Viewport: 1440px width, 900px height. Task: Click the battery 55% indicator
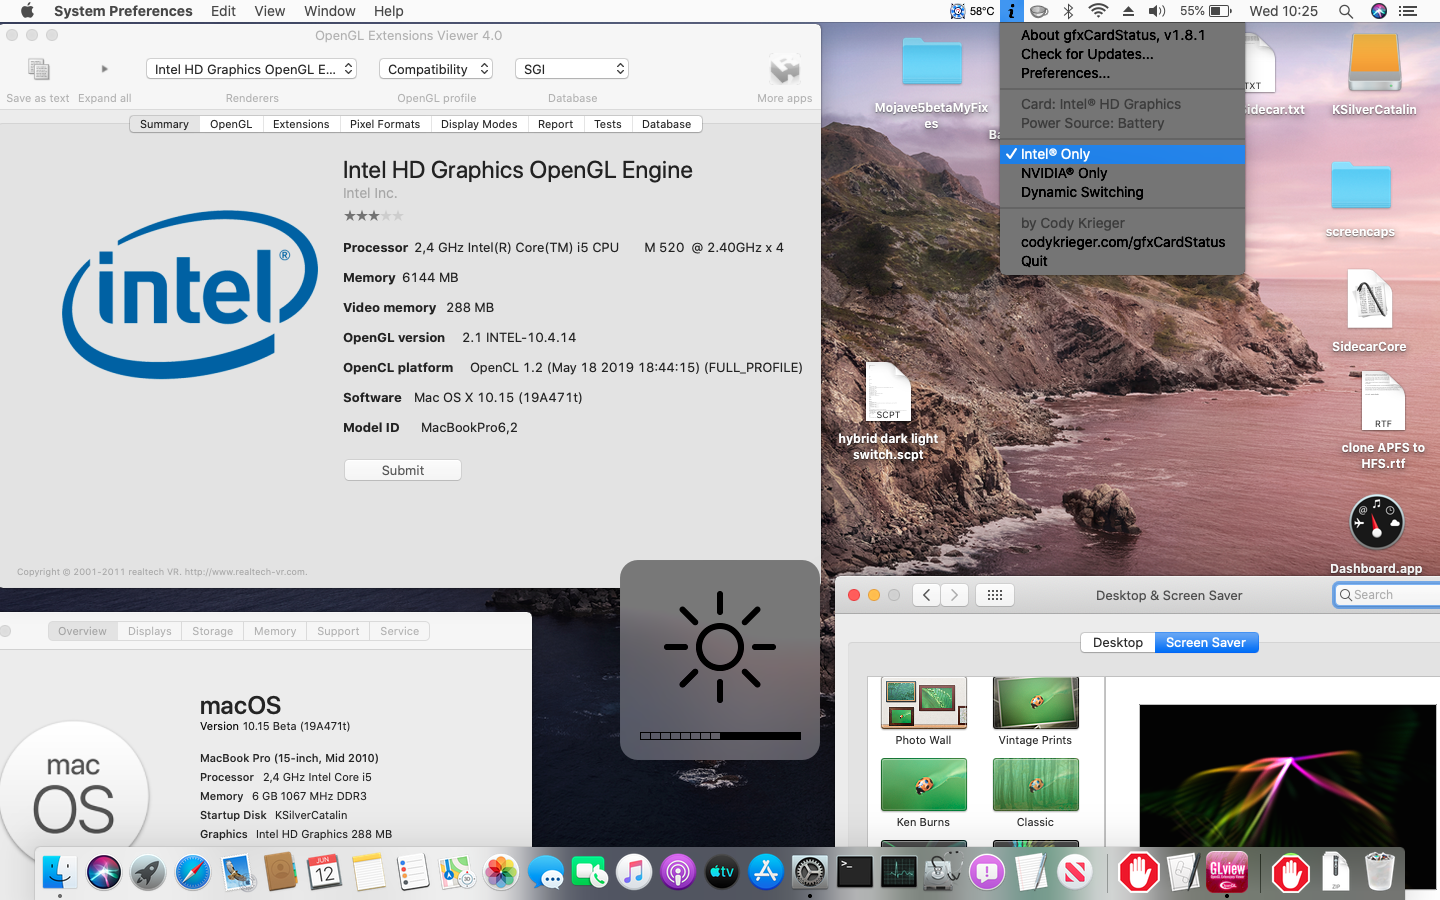(1205, 11)
